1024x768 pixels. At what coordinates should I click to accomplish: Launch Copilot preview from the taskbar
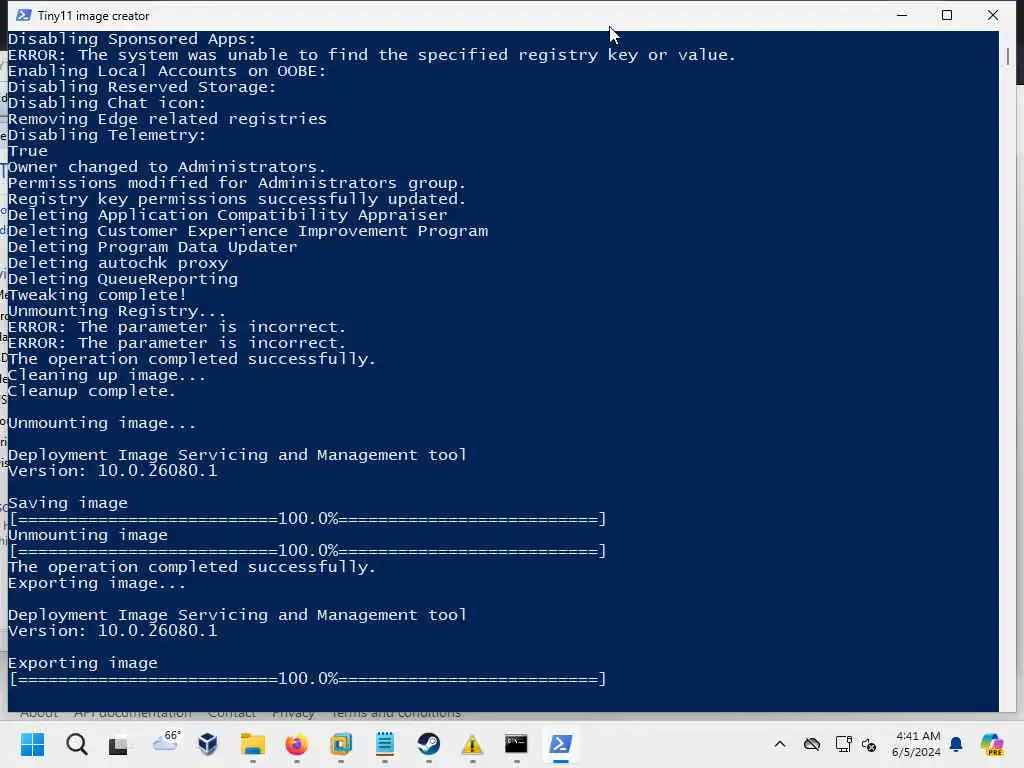[992, 744]
